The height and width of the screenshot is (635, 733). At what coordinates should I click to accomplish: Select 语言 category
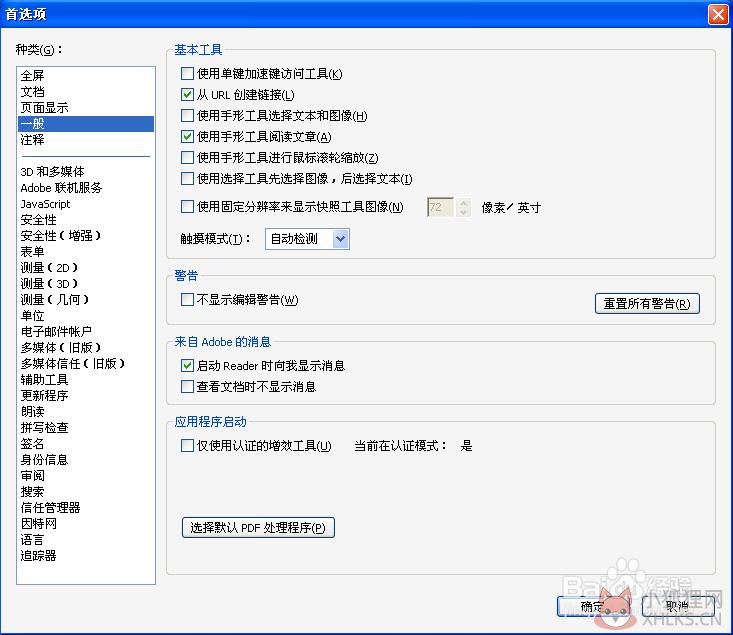pos(86,540)
